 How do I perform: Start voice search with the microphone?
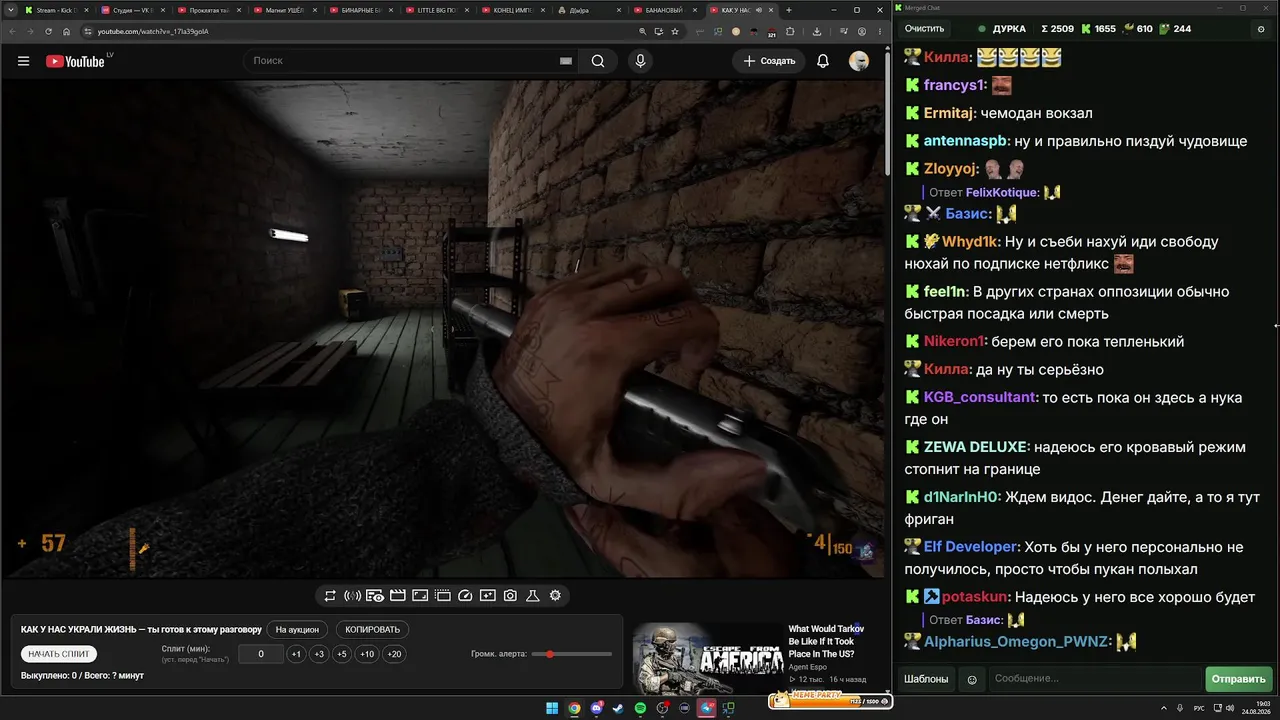(640, 61)
